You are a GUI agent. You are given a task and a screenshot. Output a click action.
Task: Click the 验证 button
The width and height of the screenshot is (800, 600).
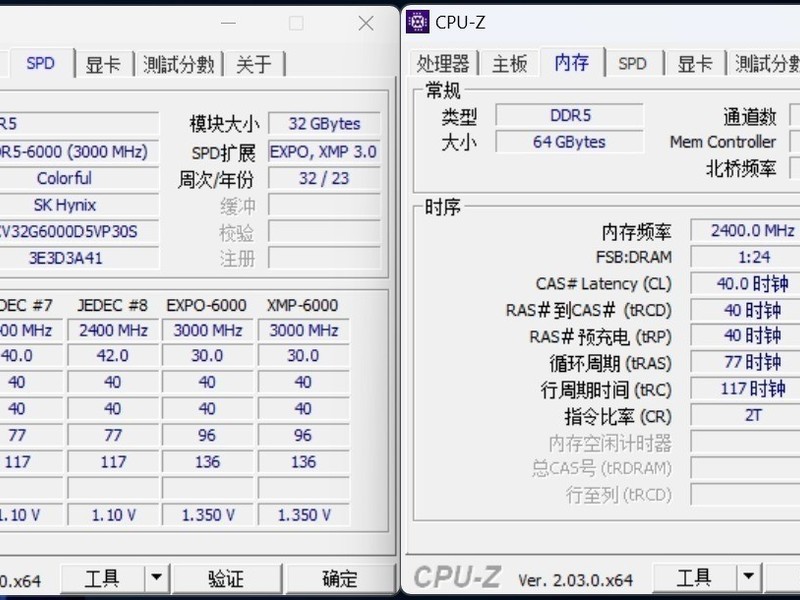coord(227,579)
